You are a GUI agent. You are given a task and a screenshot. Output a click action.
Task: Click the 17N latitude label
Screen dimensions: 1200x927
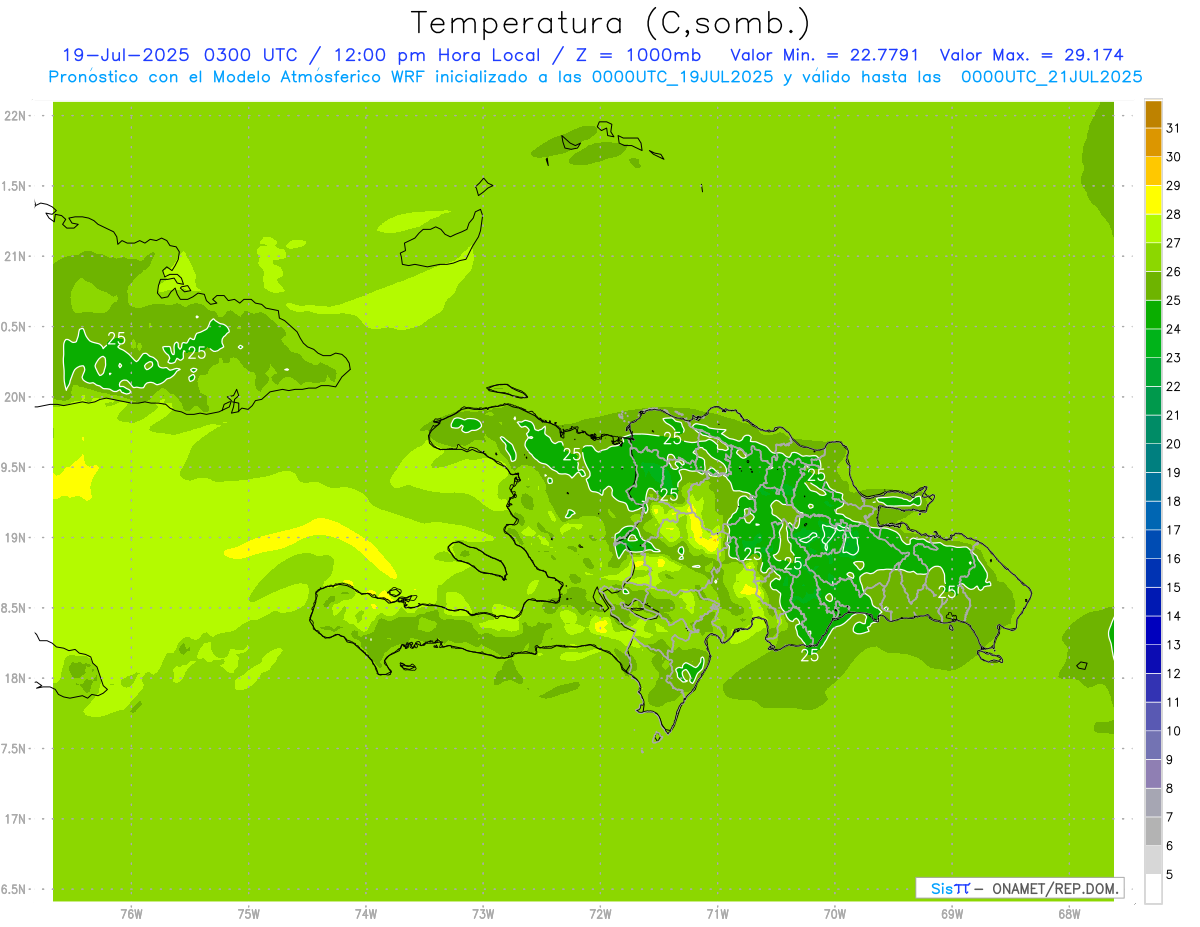point(16,819)
